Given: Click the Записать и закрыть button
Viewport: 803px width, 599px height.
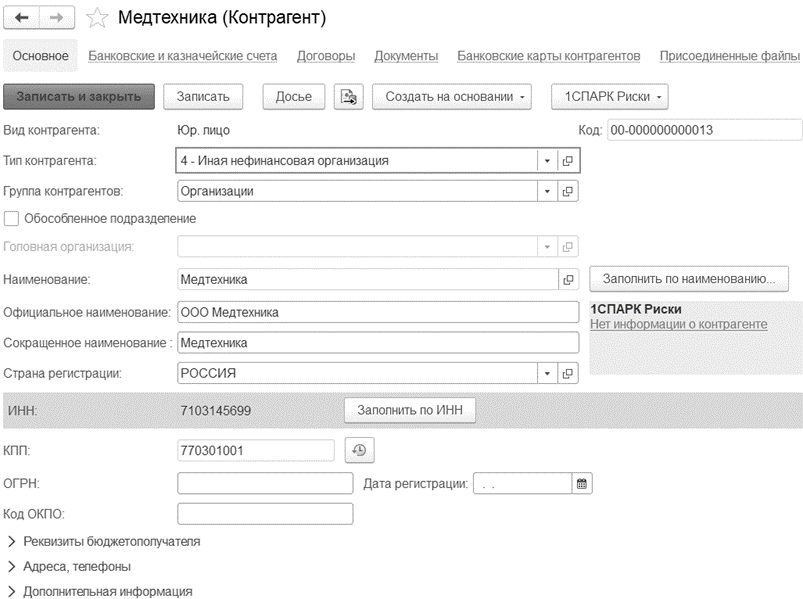Looking at the screenshot, I should pos(79,97).
